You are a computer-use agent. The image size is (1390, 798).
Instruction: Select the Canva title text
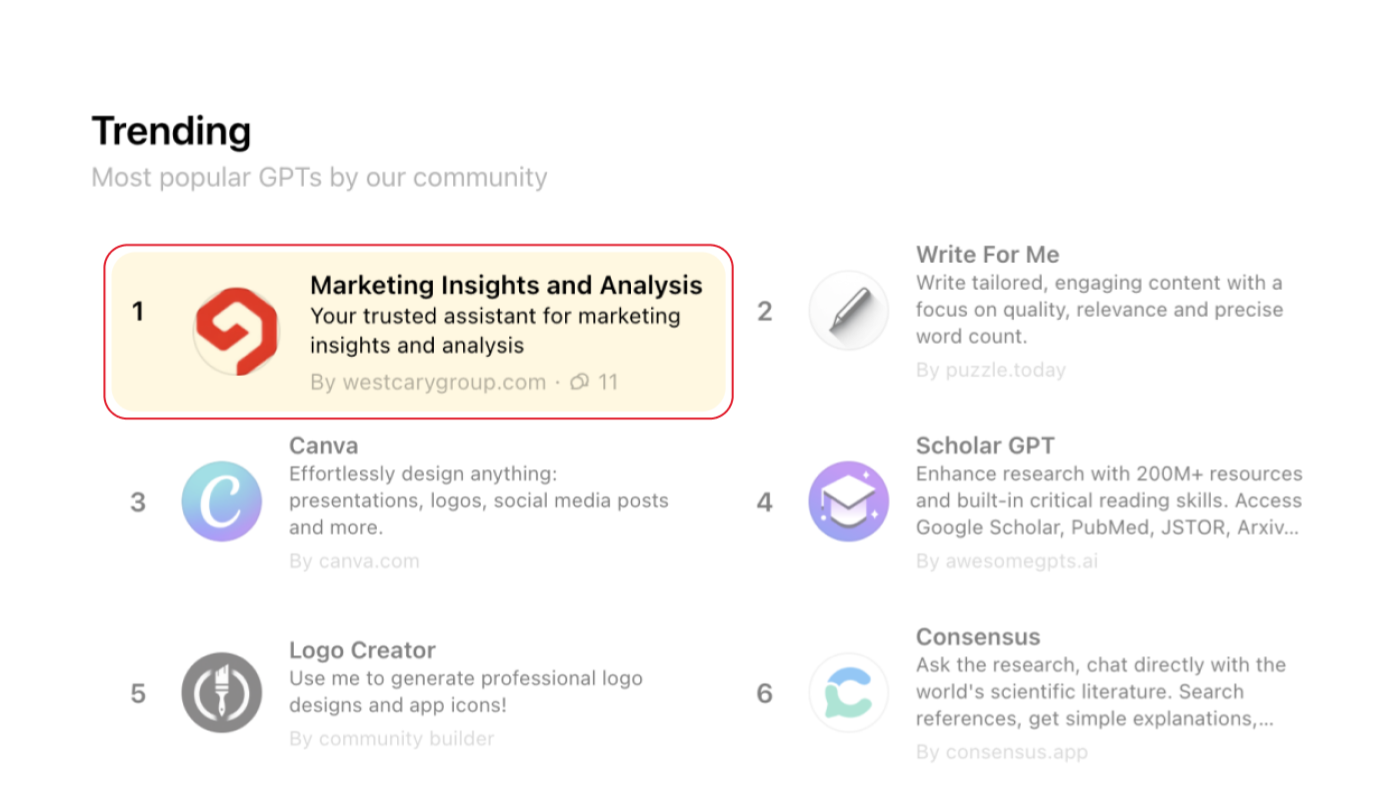click(x=323, y=445)
